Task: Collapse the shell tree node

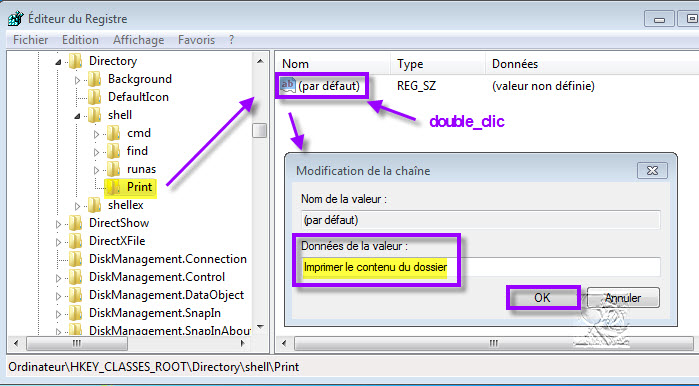Action: 77,116
